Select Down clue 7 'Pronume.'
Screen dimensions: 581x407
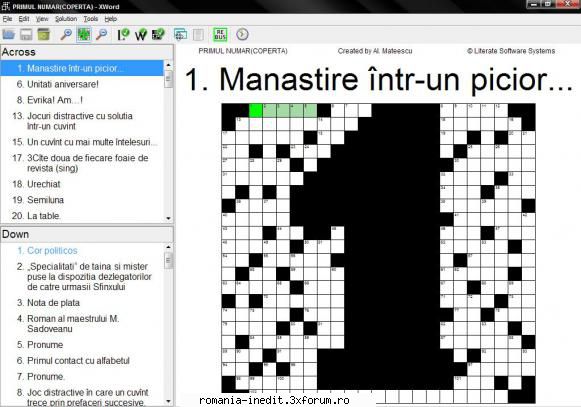[x=82, y=377]
